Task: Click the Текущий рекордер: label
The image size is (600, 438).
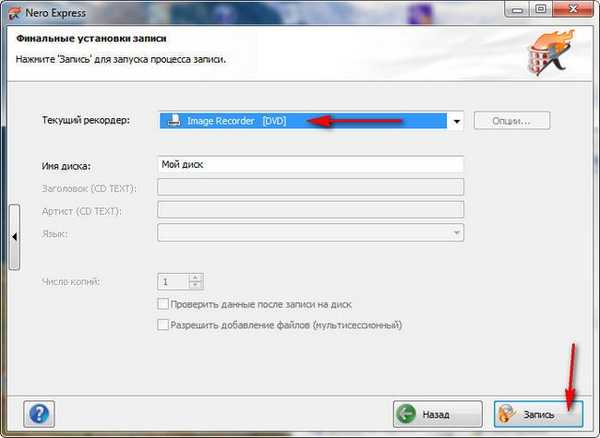Action: click(x=86, y=120)
